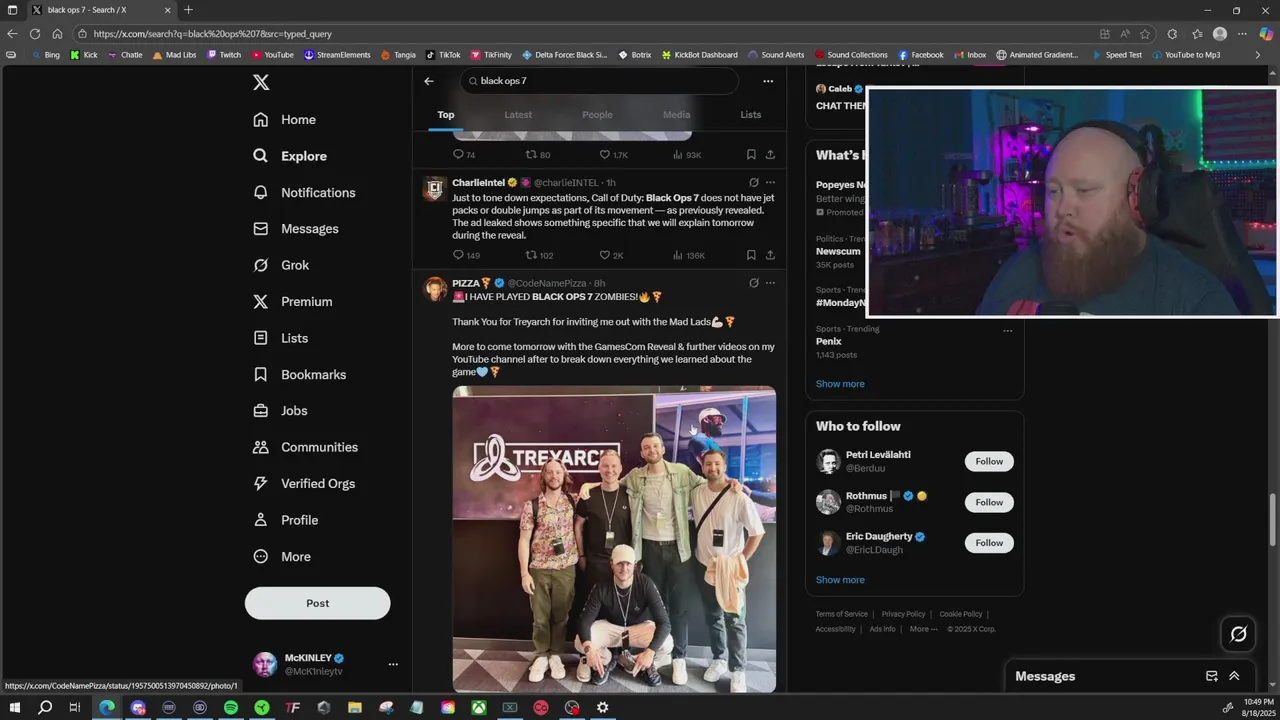
Task: View analytics showing 93K views
Action: point(687,155)
